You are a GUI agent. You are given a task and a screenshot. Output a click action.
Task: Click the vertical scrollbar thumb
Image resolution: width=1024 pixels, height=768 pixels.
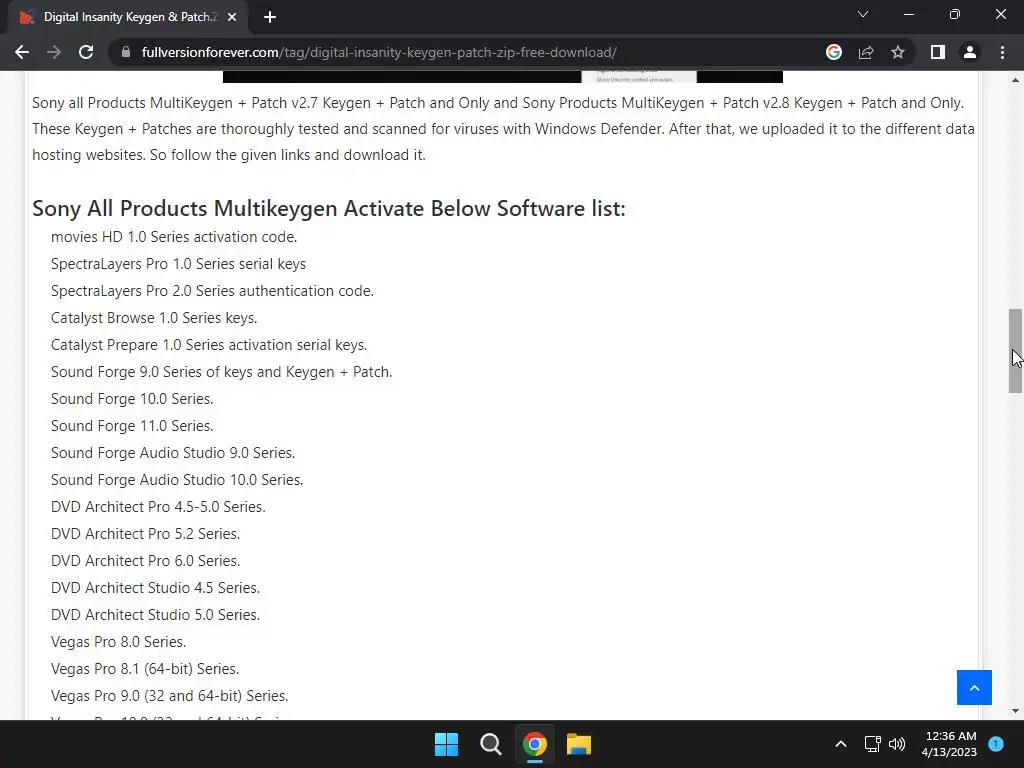[x=1015, y=351]
